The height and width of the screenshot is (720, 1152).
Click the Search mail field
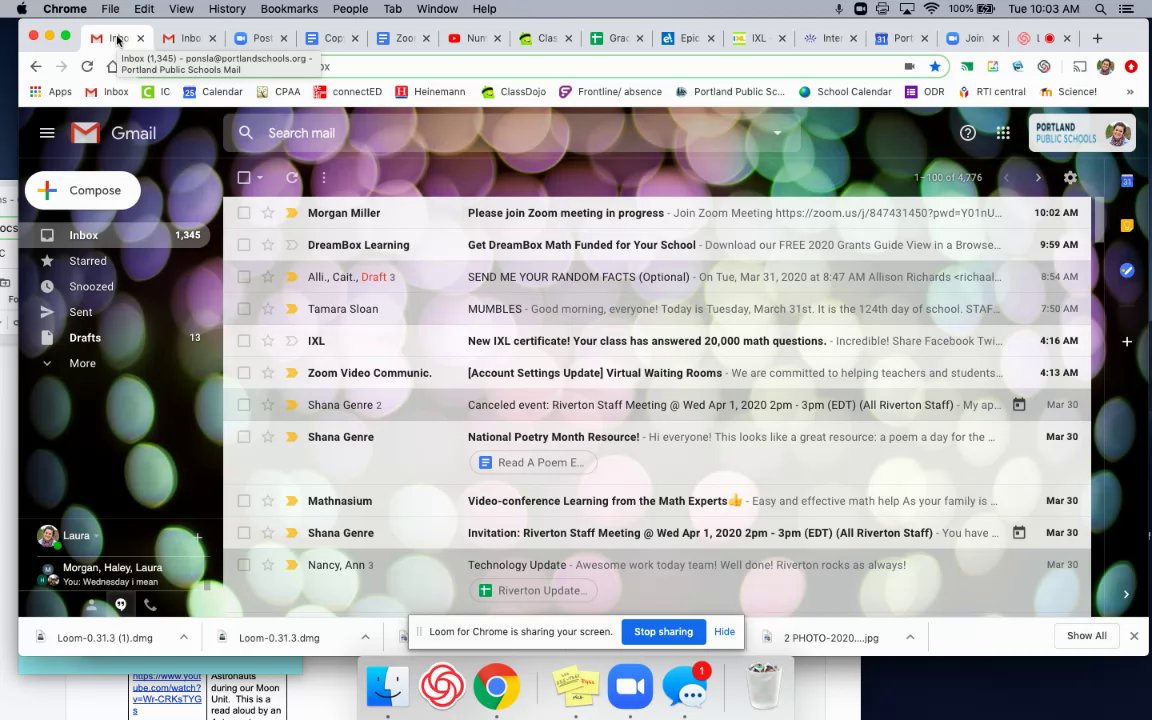click(514, 133)
